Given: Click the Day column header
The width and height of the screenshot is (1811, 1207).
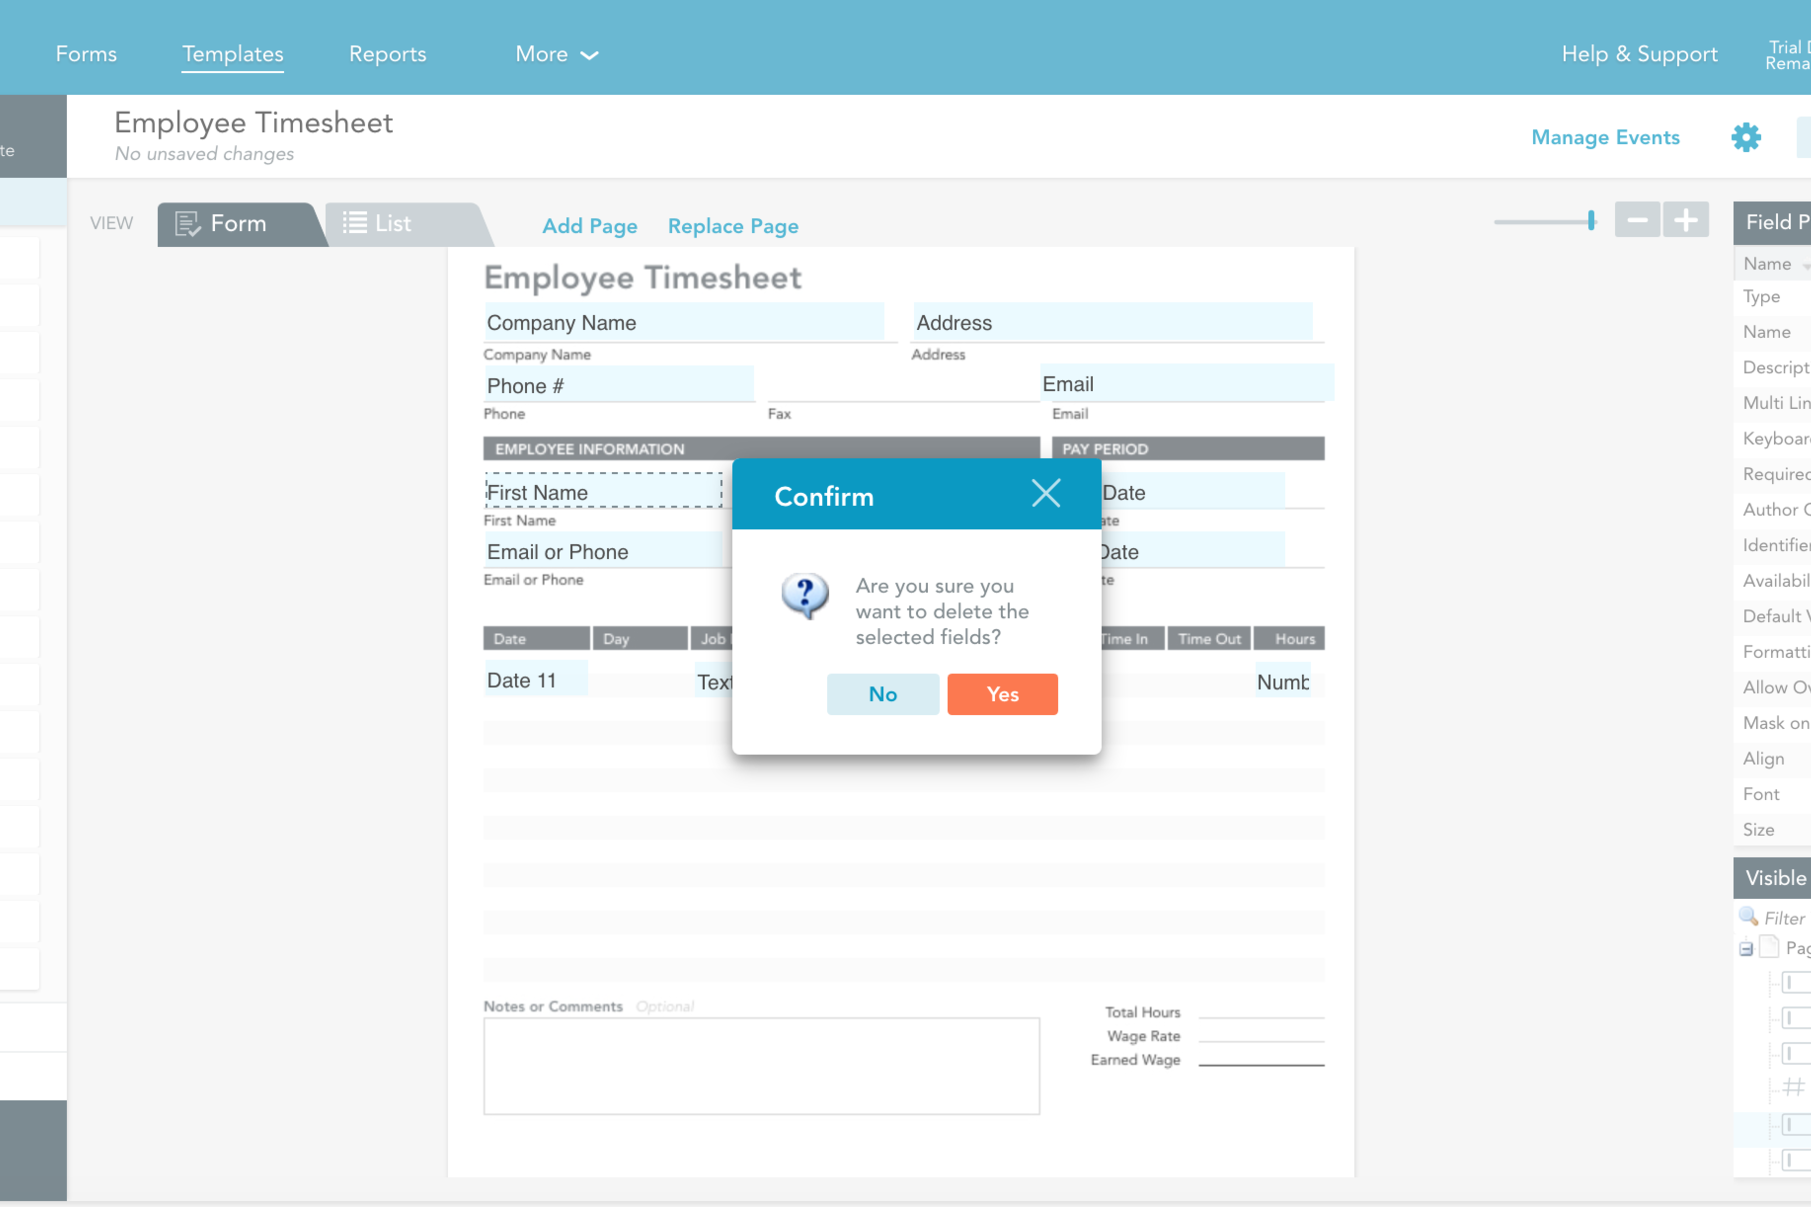Looking at the screenshot, I should (640, 638).
